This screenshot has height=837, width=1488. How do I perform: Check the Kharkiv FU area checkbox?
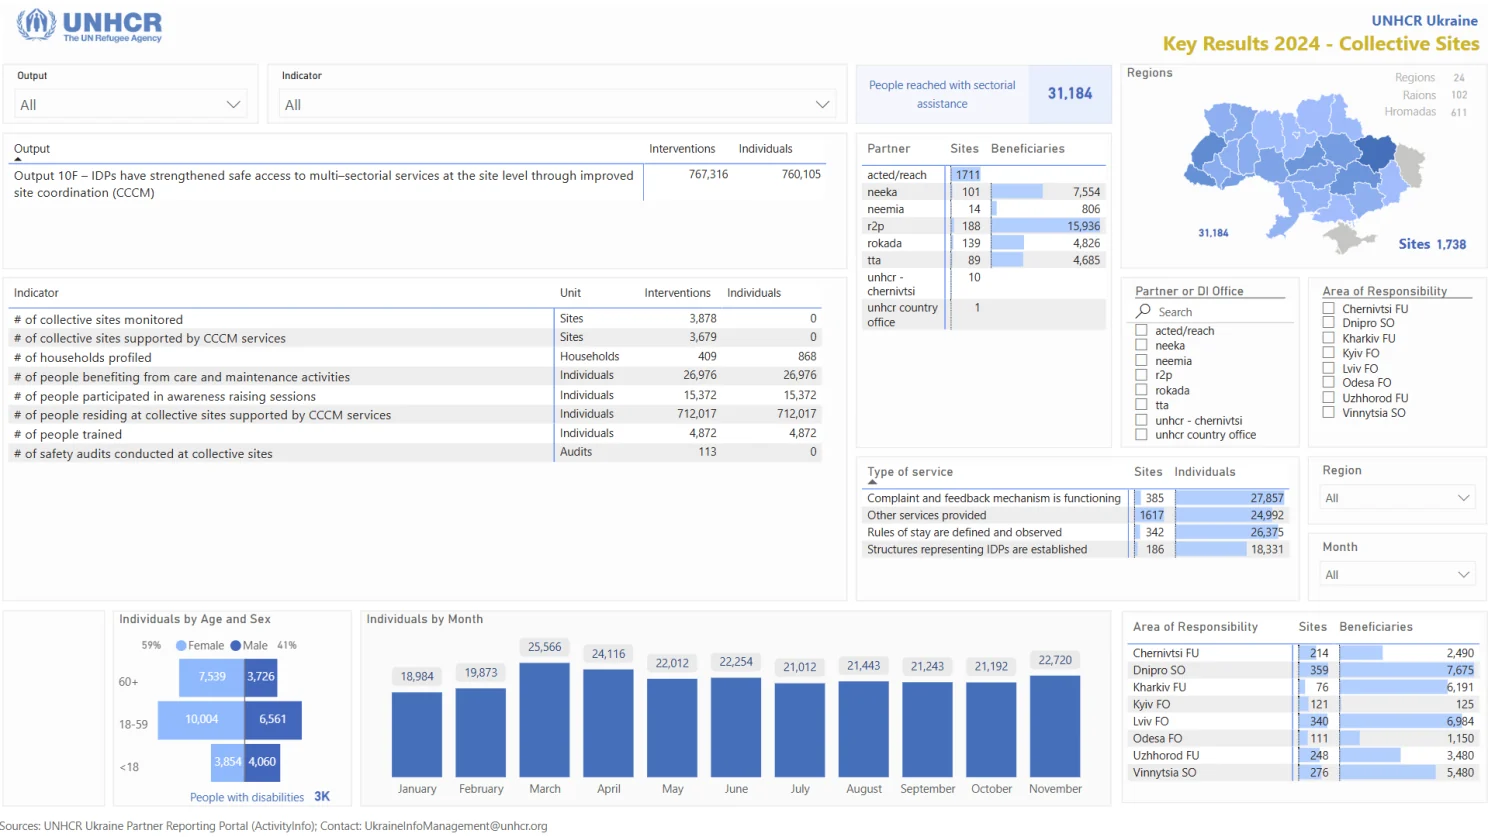(x=1329, y=338)
